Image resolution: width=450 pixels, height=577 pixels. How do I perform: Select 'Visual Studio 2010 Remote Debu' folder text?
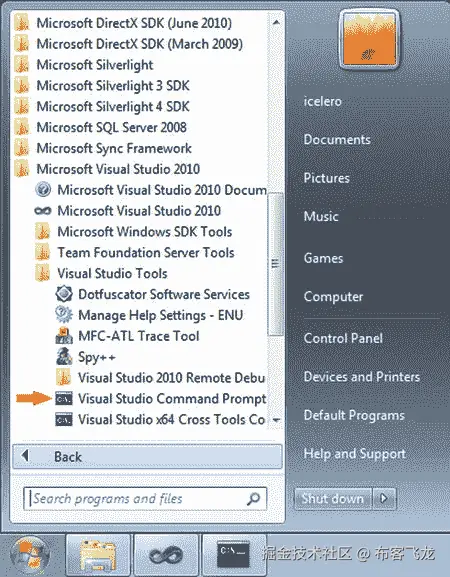point(172,378)
